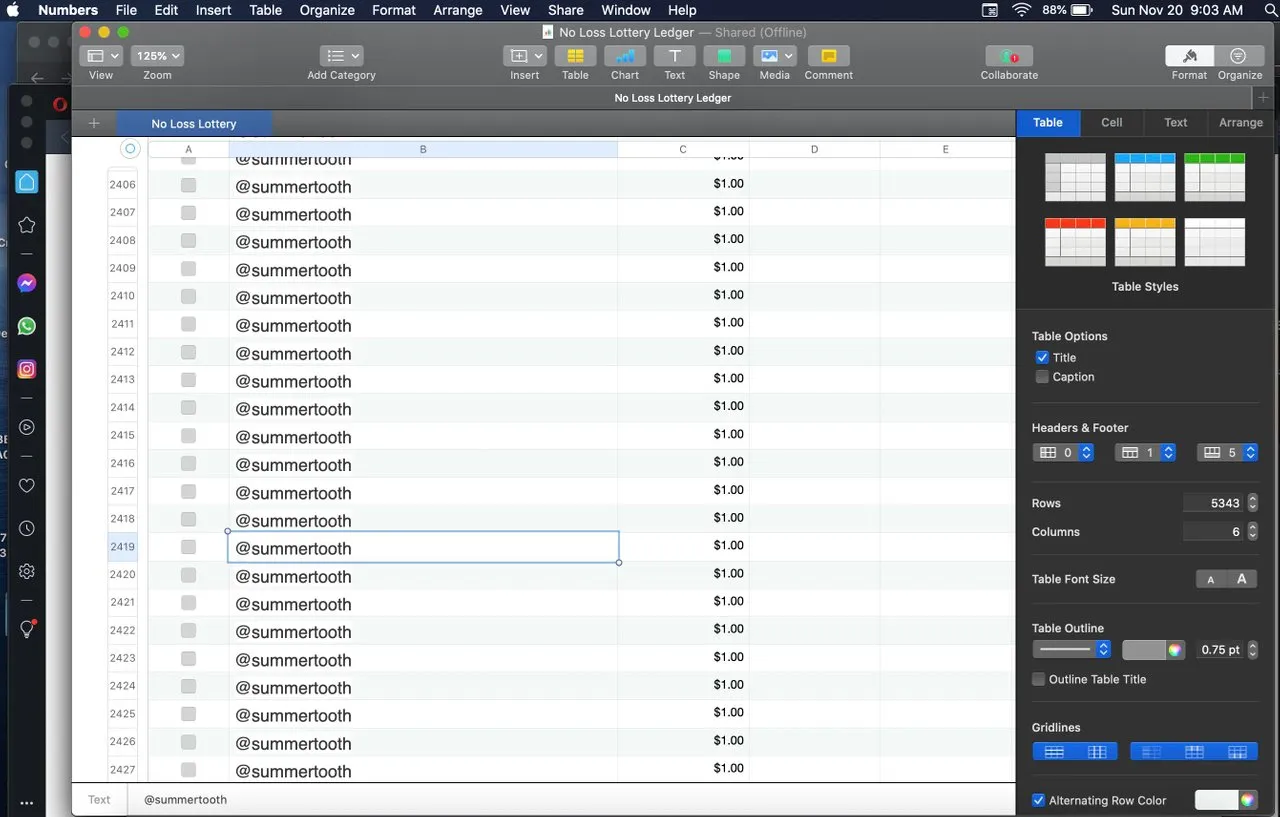This screenshot has height=817, width=1280.
Task: Open the Add Category toolbar button
Action: coord(341,56)
